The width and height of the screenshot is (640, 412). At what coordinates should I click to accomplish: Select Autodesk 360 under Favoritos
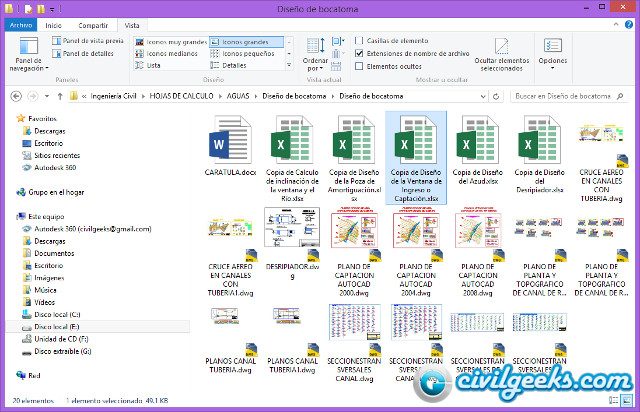pos(56,168)
